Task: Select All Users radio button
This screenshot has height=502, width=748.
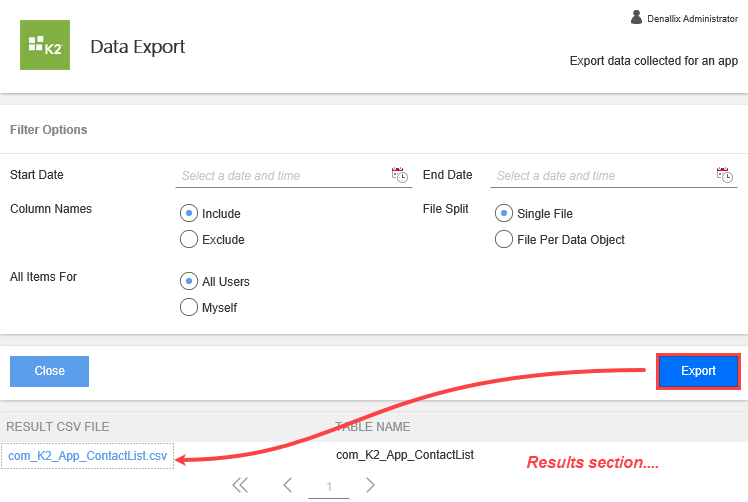Action: pyautogui.click(x=189, y=281)
